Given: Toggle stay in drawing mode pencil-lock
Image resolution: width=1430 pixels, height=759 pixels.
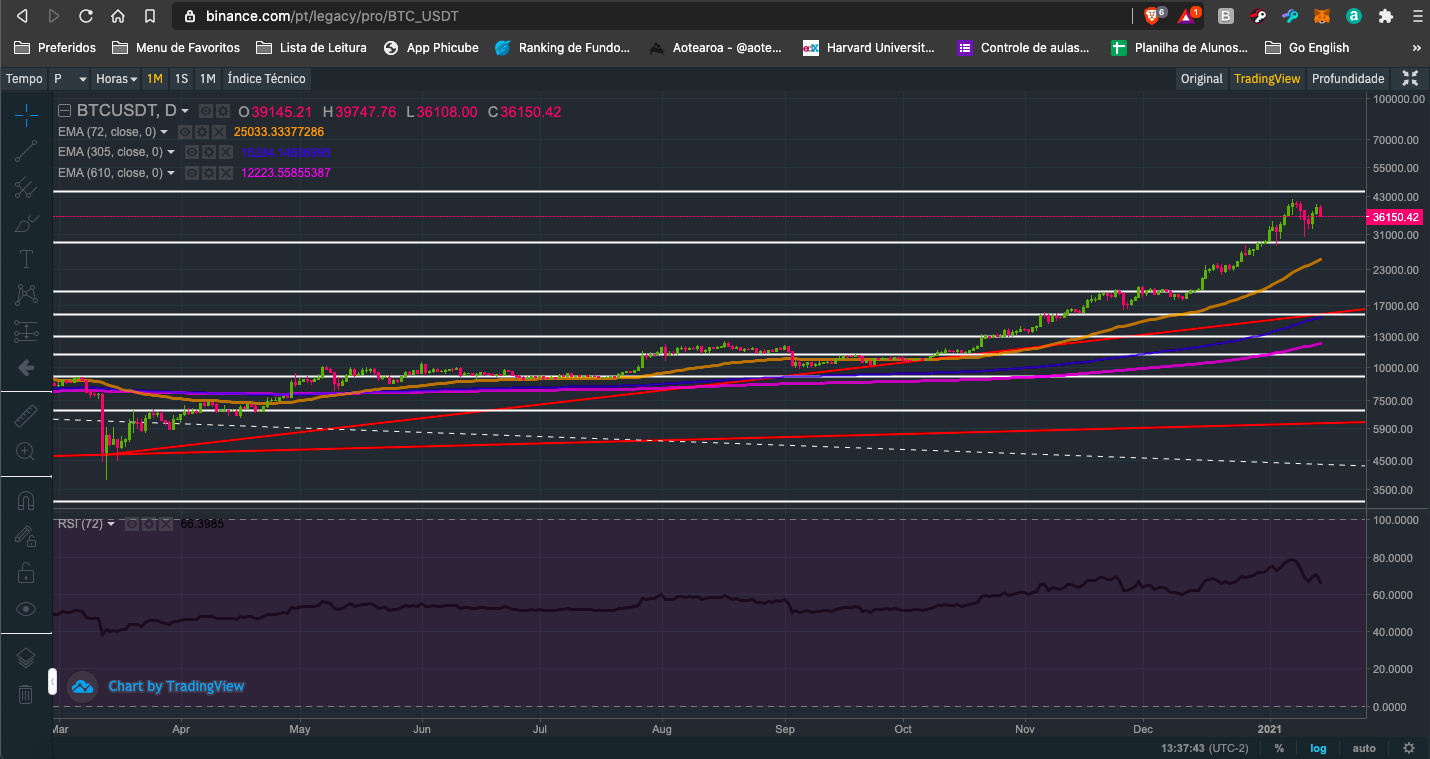Looking at the screenshot, I should [x=27, y=537].
